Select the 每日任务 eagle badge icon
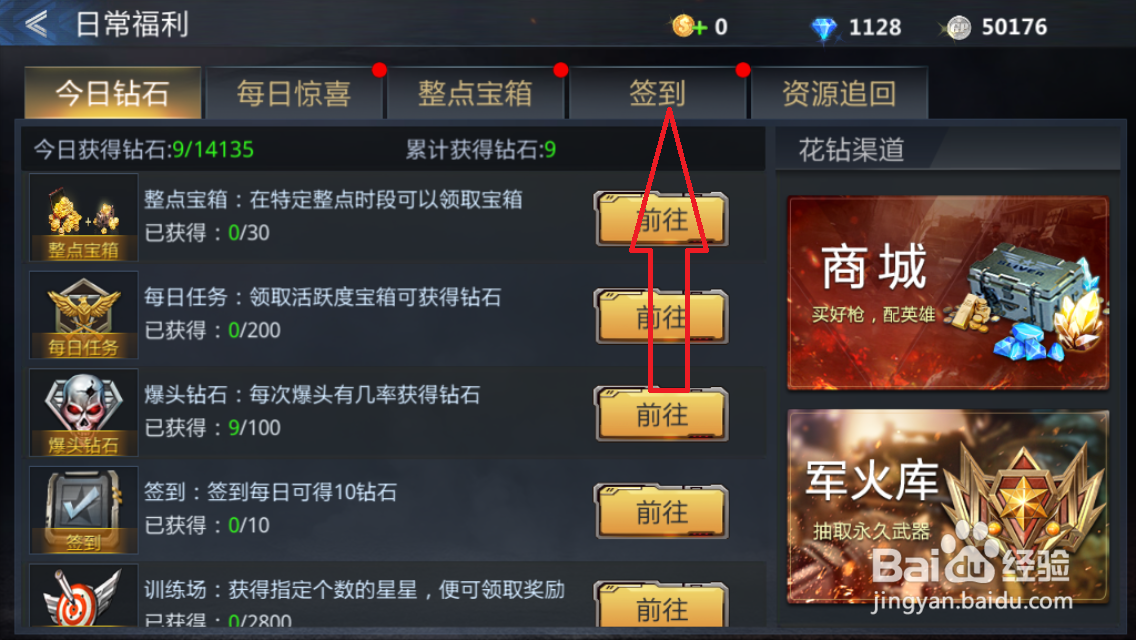 pos(83,315)
